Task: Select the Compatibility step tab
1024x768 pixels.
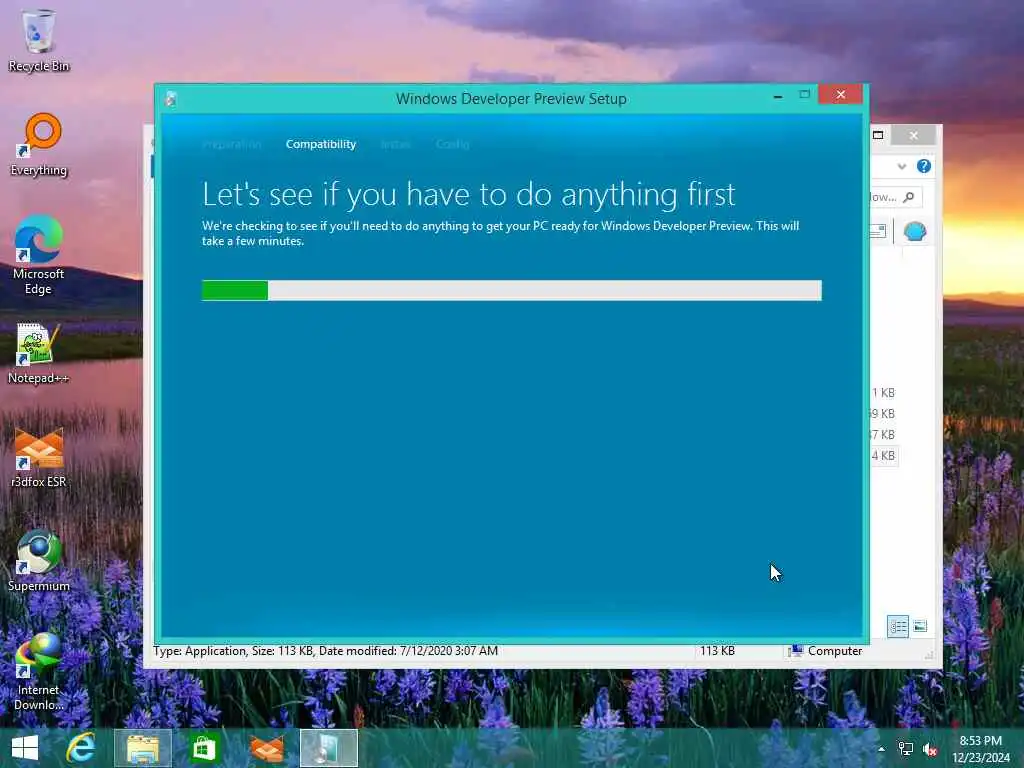Action: coord(321,144)
